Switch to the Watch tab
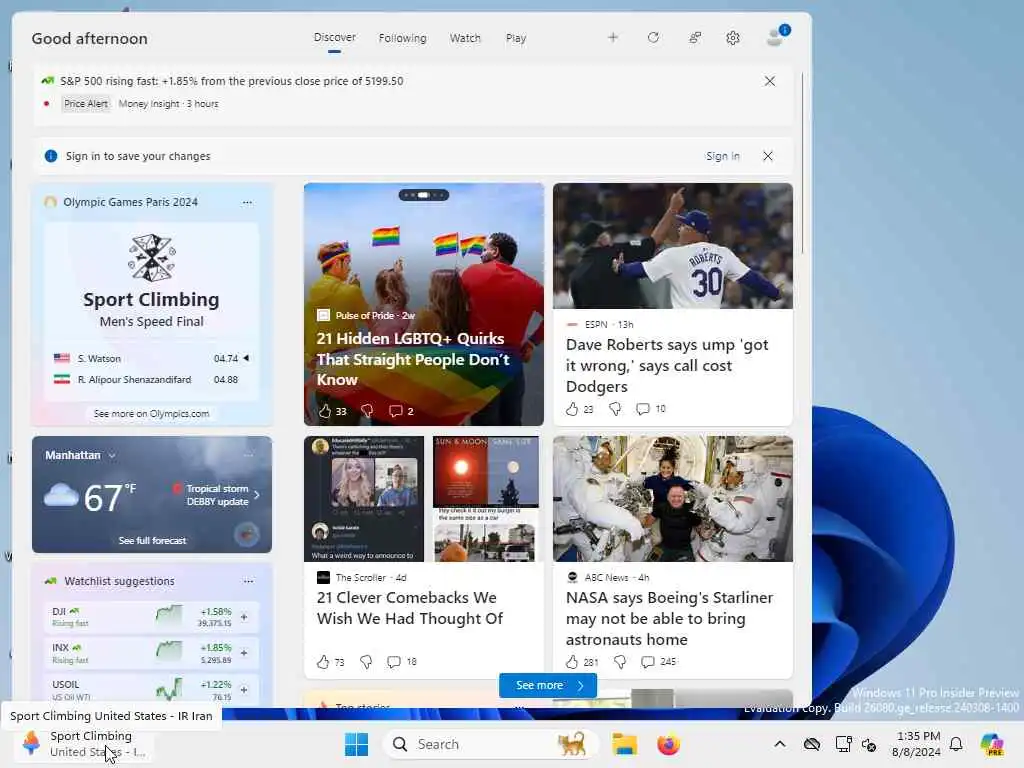This screenshot has width=1024, height=768. click(x=465, y=38)
